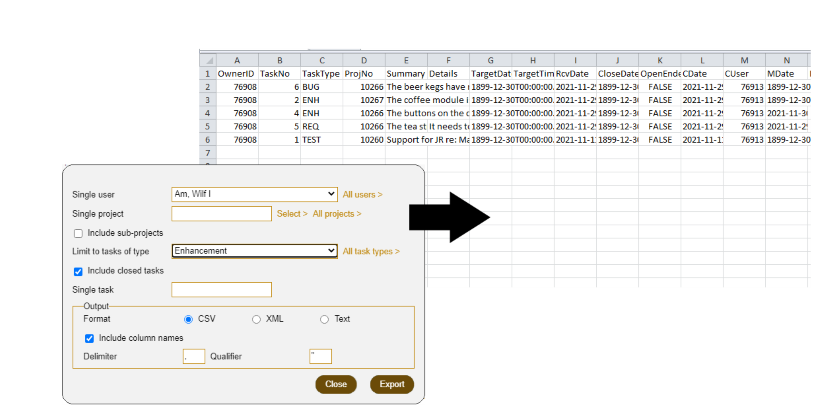Click the All projects link

(337, 214)
